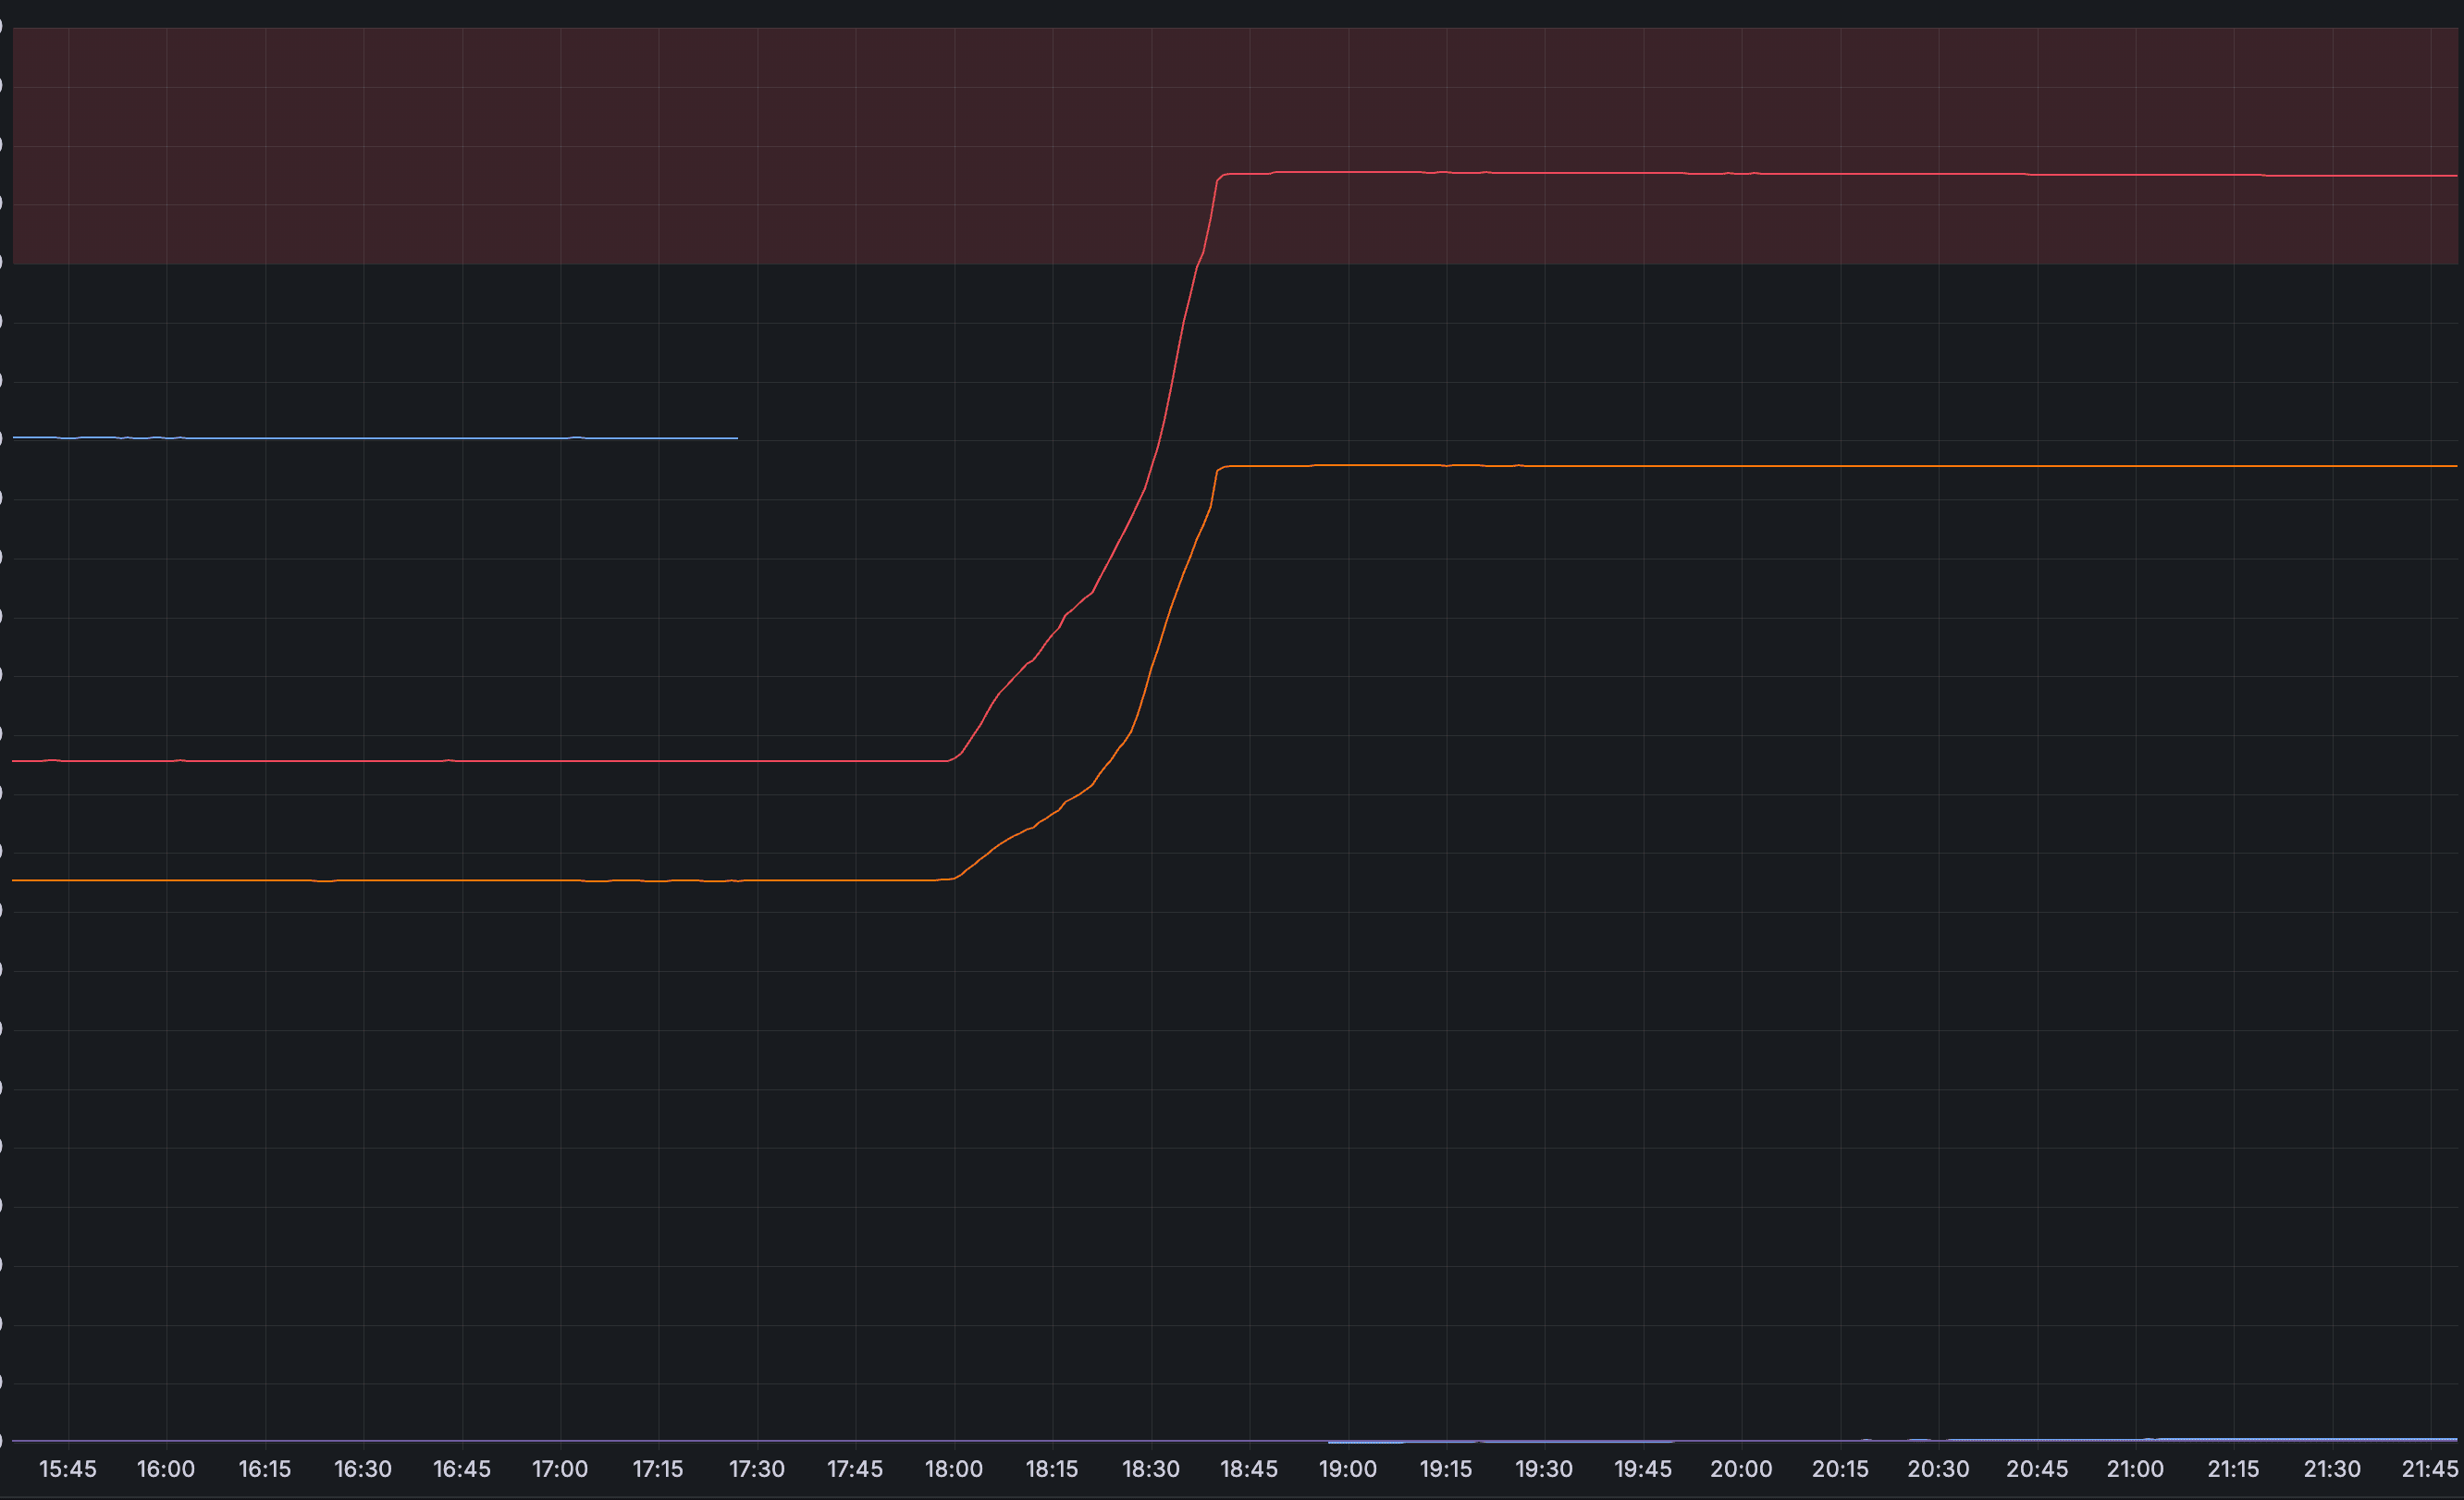Click the 18:00 time axis label
This screenshot has height=1500, width=2464.
tap(953, 1469)
